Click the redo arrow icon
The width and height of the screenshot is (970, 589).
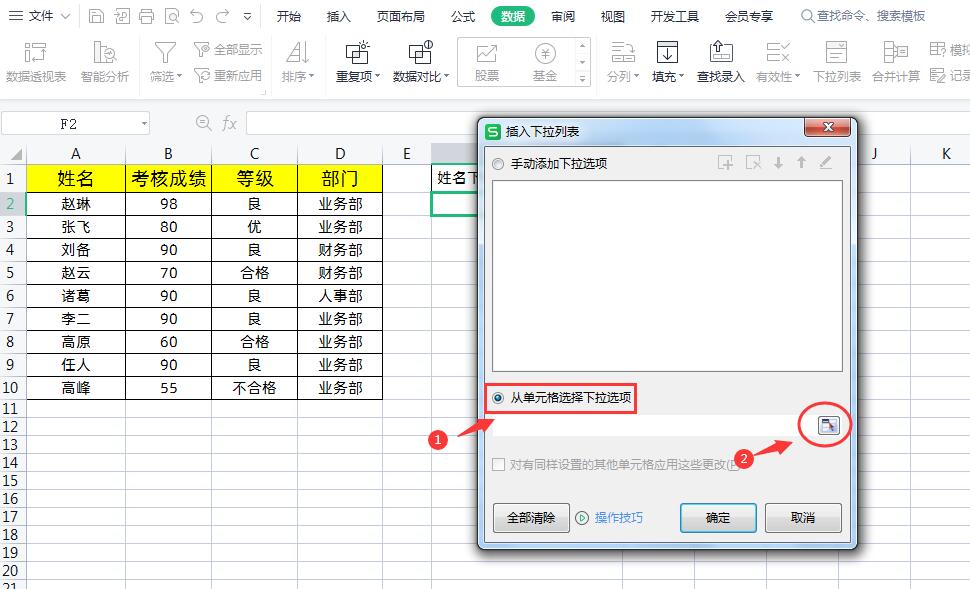click(223, 16)
